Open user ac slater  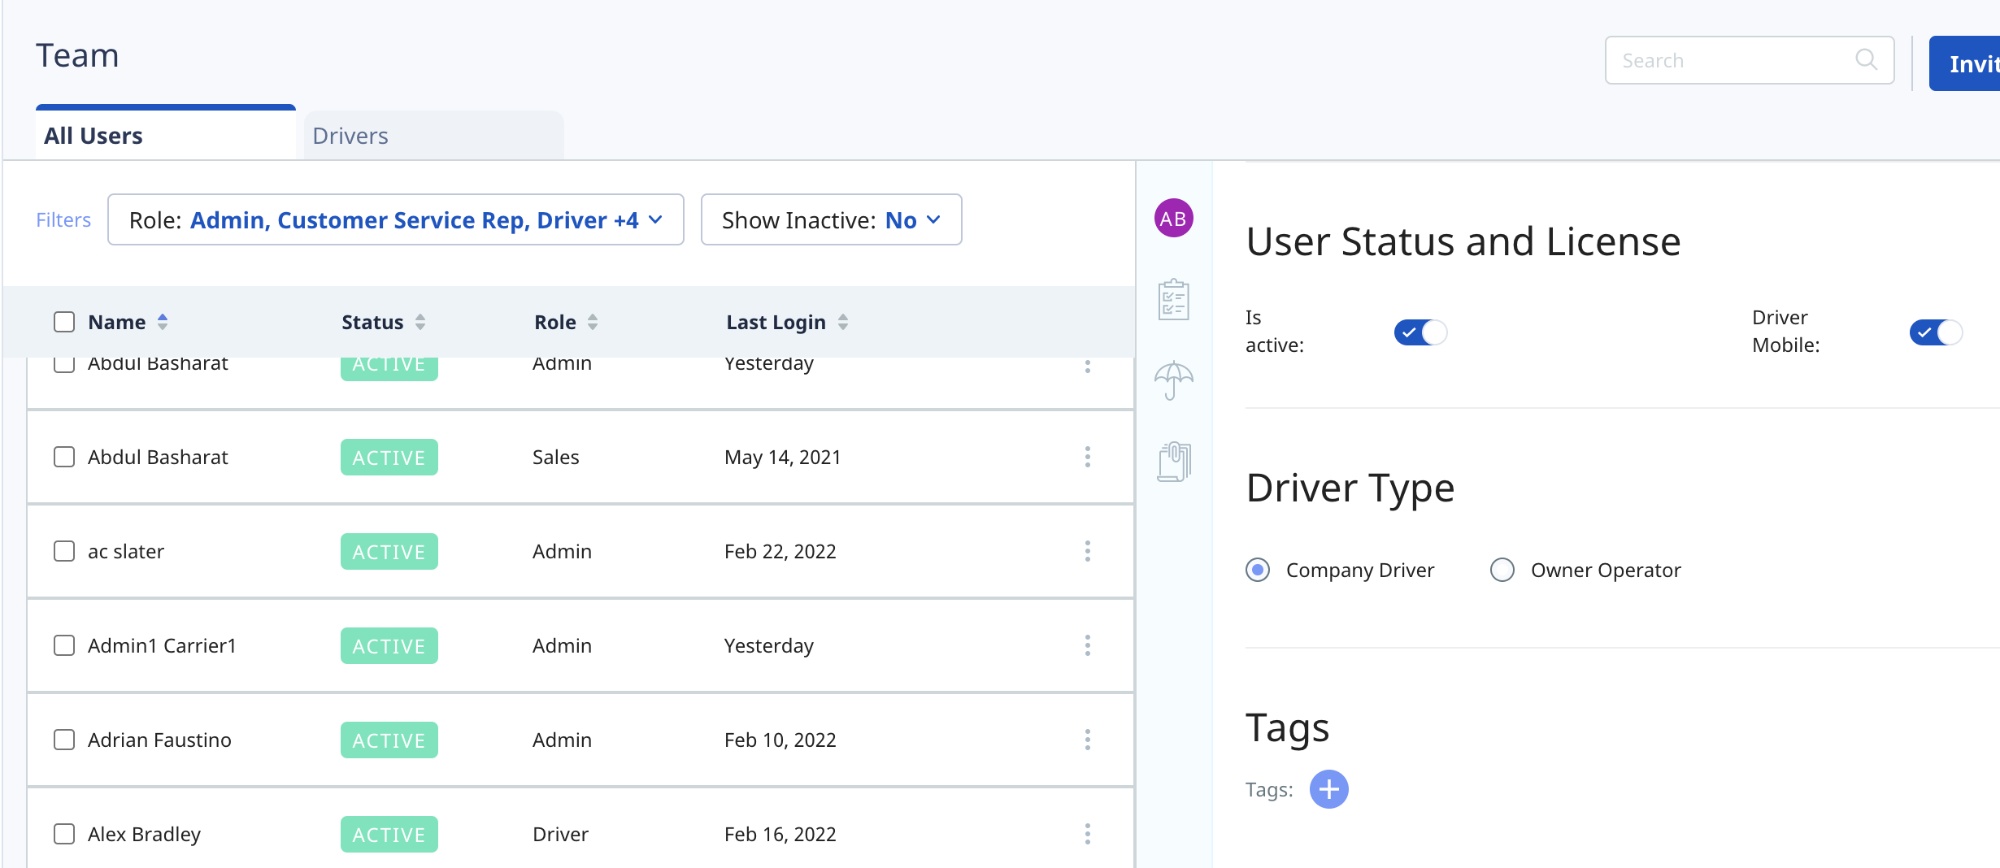(x=126, y=551)
